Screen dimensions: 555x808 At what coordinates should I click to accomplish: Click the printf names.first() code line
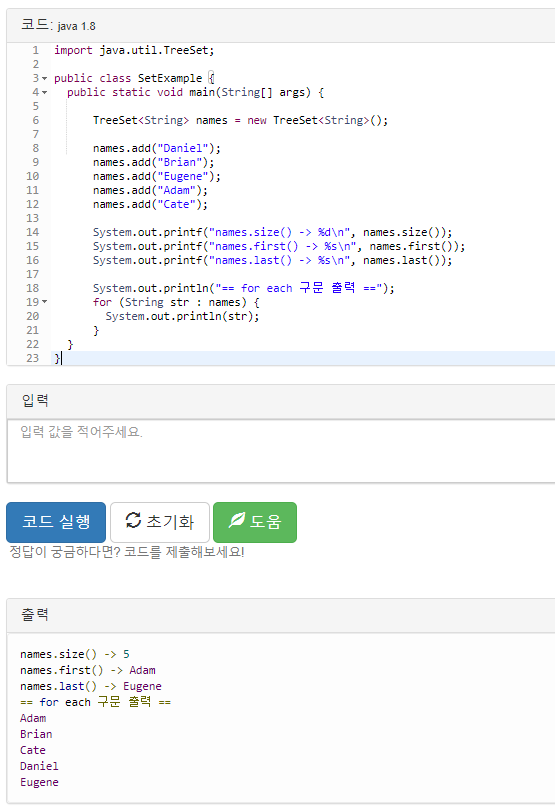pyautogui.click(x=279, y=246)
